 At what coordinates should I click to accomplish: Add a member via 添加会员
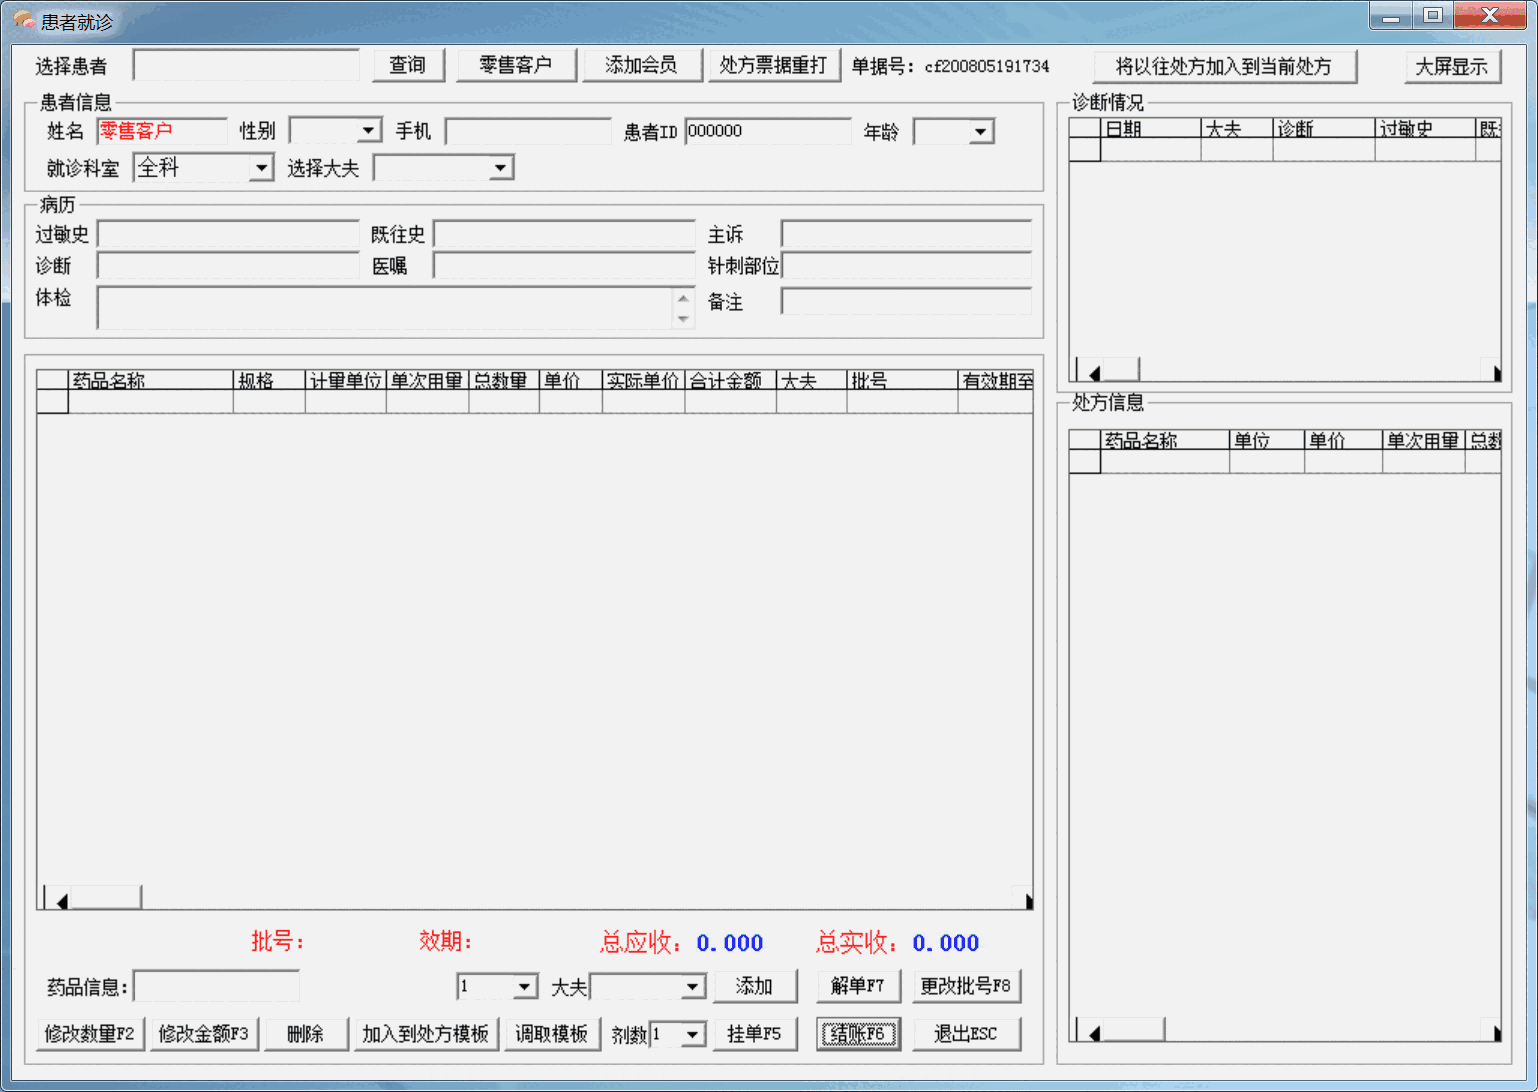641,65
